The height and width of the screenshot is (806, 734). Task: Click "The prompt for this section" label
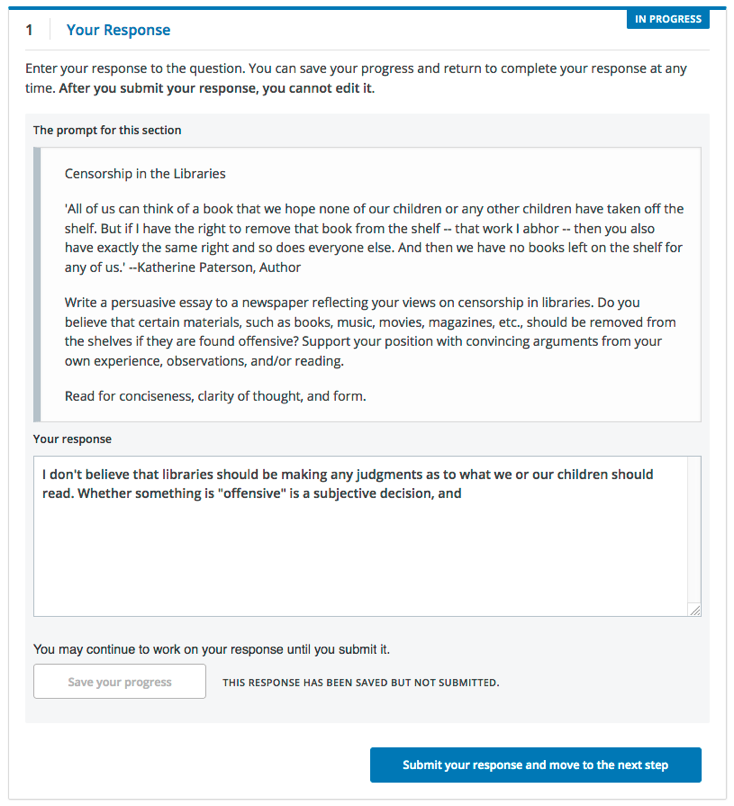[107, 130]
